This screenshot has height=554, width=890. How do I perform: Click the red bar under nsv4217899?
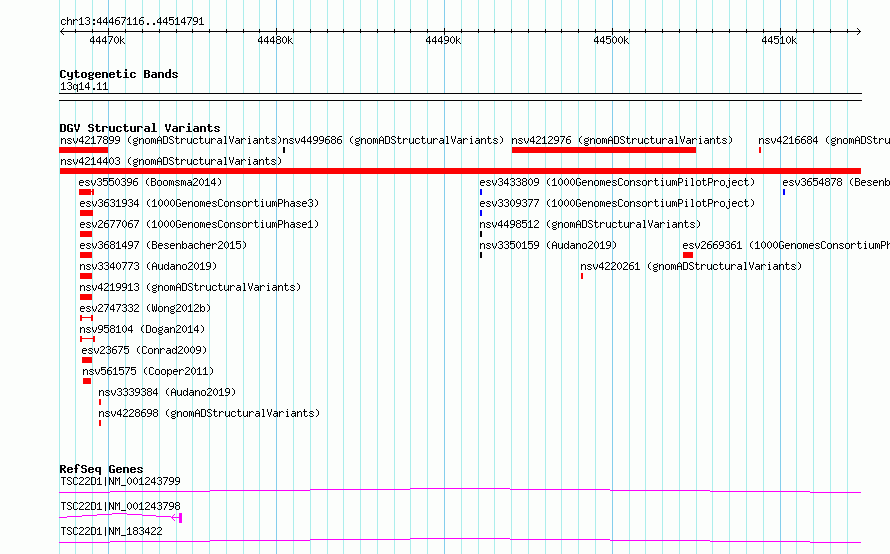(83, 150)
